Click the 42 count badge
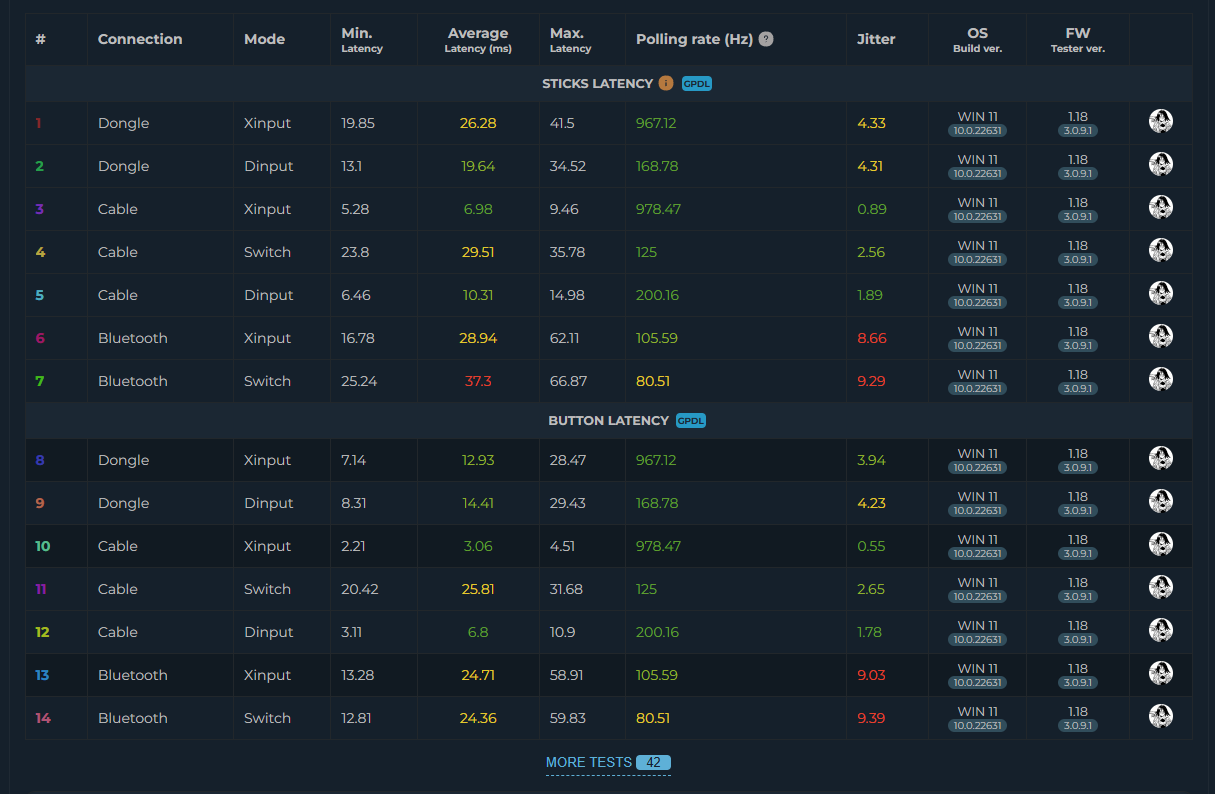 [x=653, y=762]
